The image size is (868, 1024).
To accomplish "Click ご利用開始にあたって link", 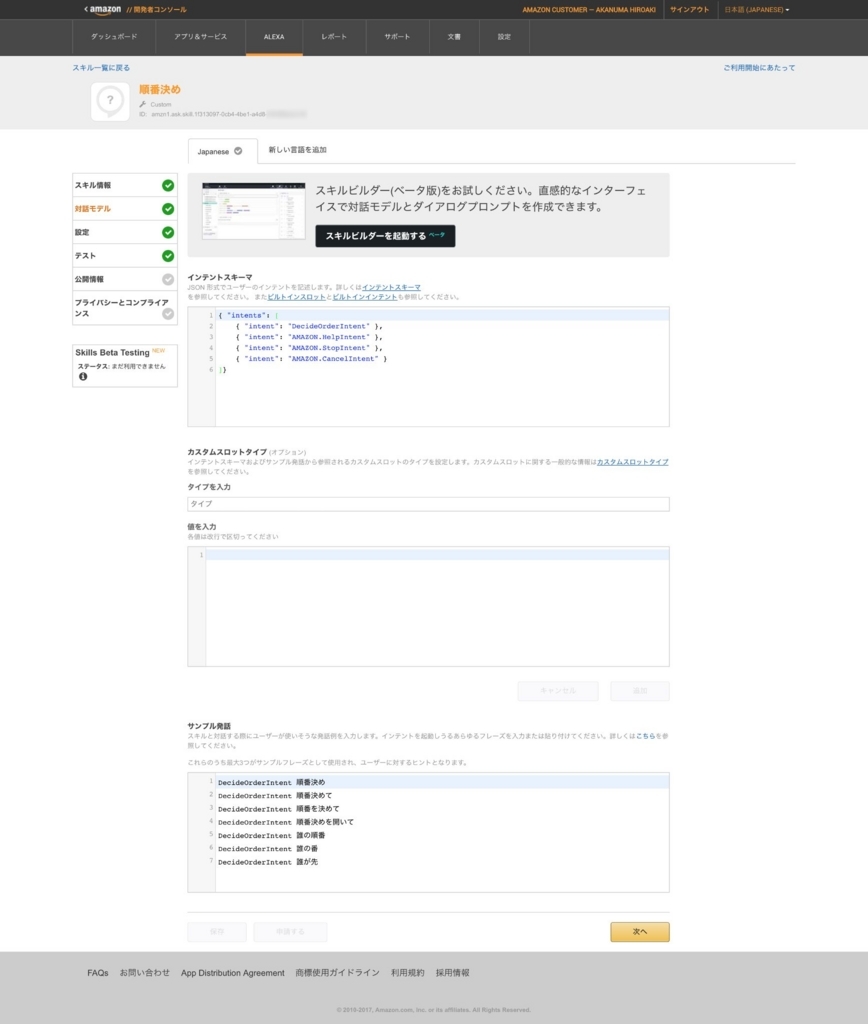I will click(759, 68).
